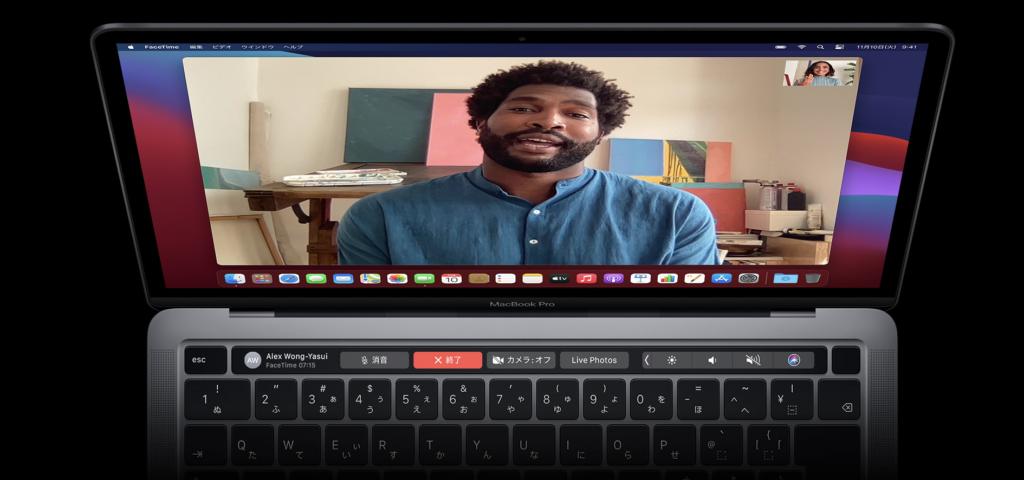Check battery status in menu bar

[781, 47]
